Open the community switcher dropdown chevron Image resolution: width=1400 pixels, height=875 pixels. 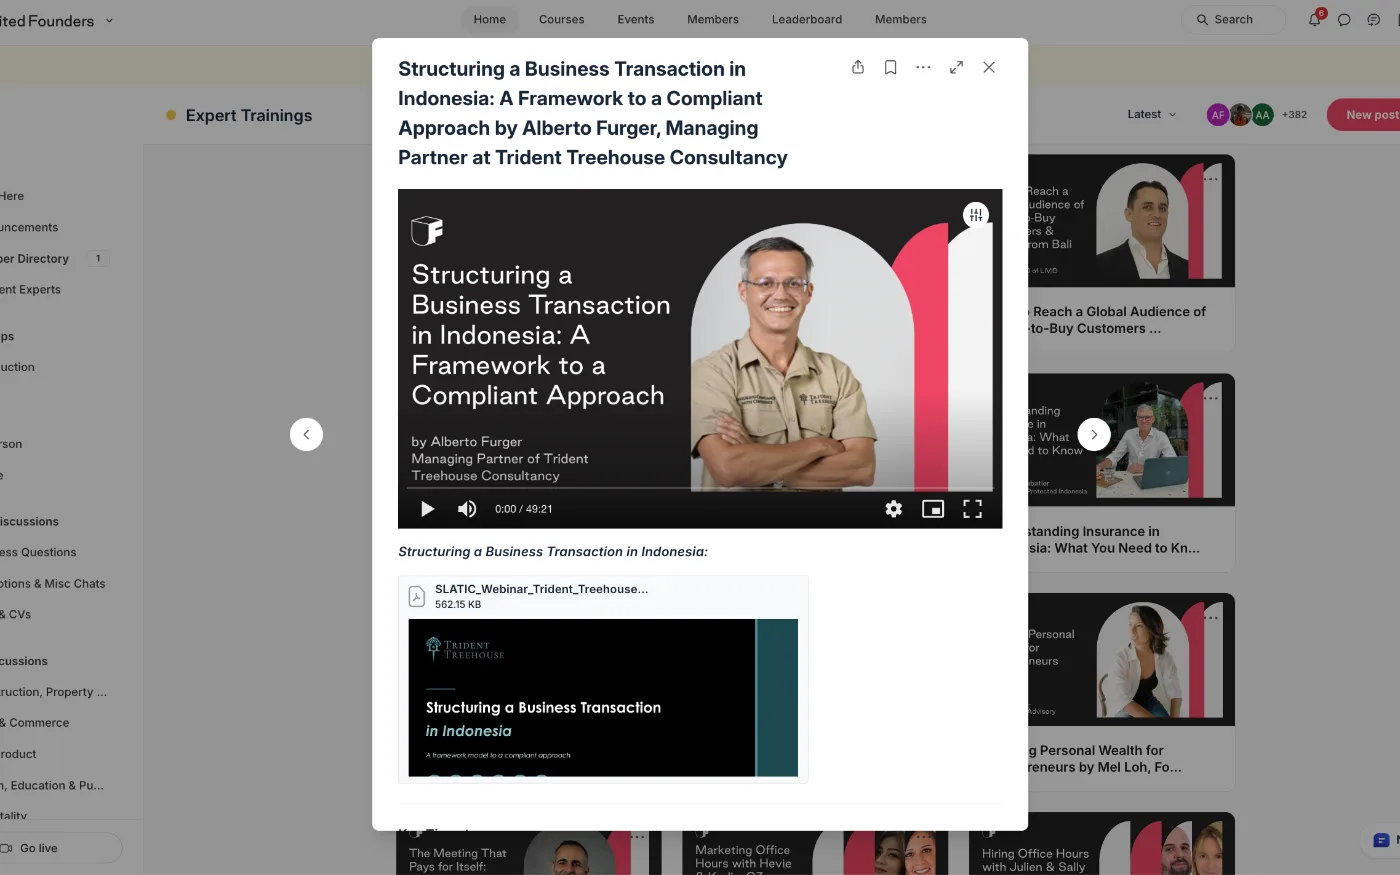109,20
